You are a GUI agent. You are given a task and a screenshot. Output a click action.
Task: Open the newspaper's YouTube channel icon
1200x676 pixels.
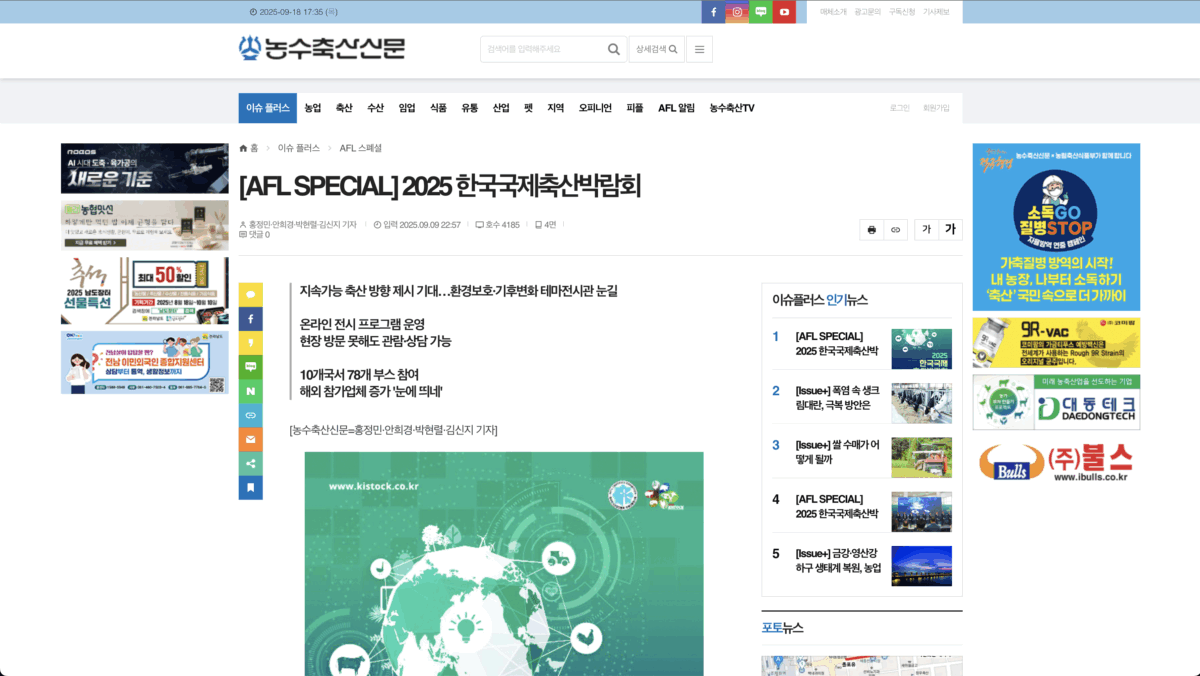pyautogui.click(x=783, y=12)
